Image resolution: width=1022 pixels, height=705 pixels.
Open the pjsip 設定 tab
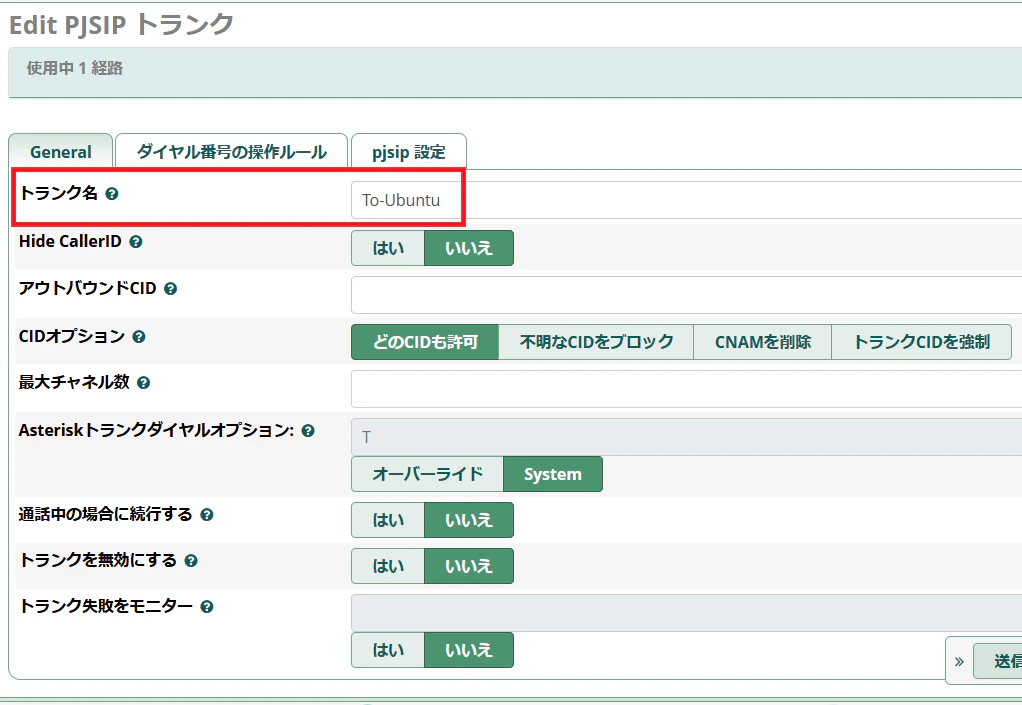pyautogui.click(x=409, y=152)
